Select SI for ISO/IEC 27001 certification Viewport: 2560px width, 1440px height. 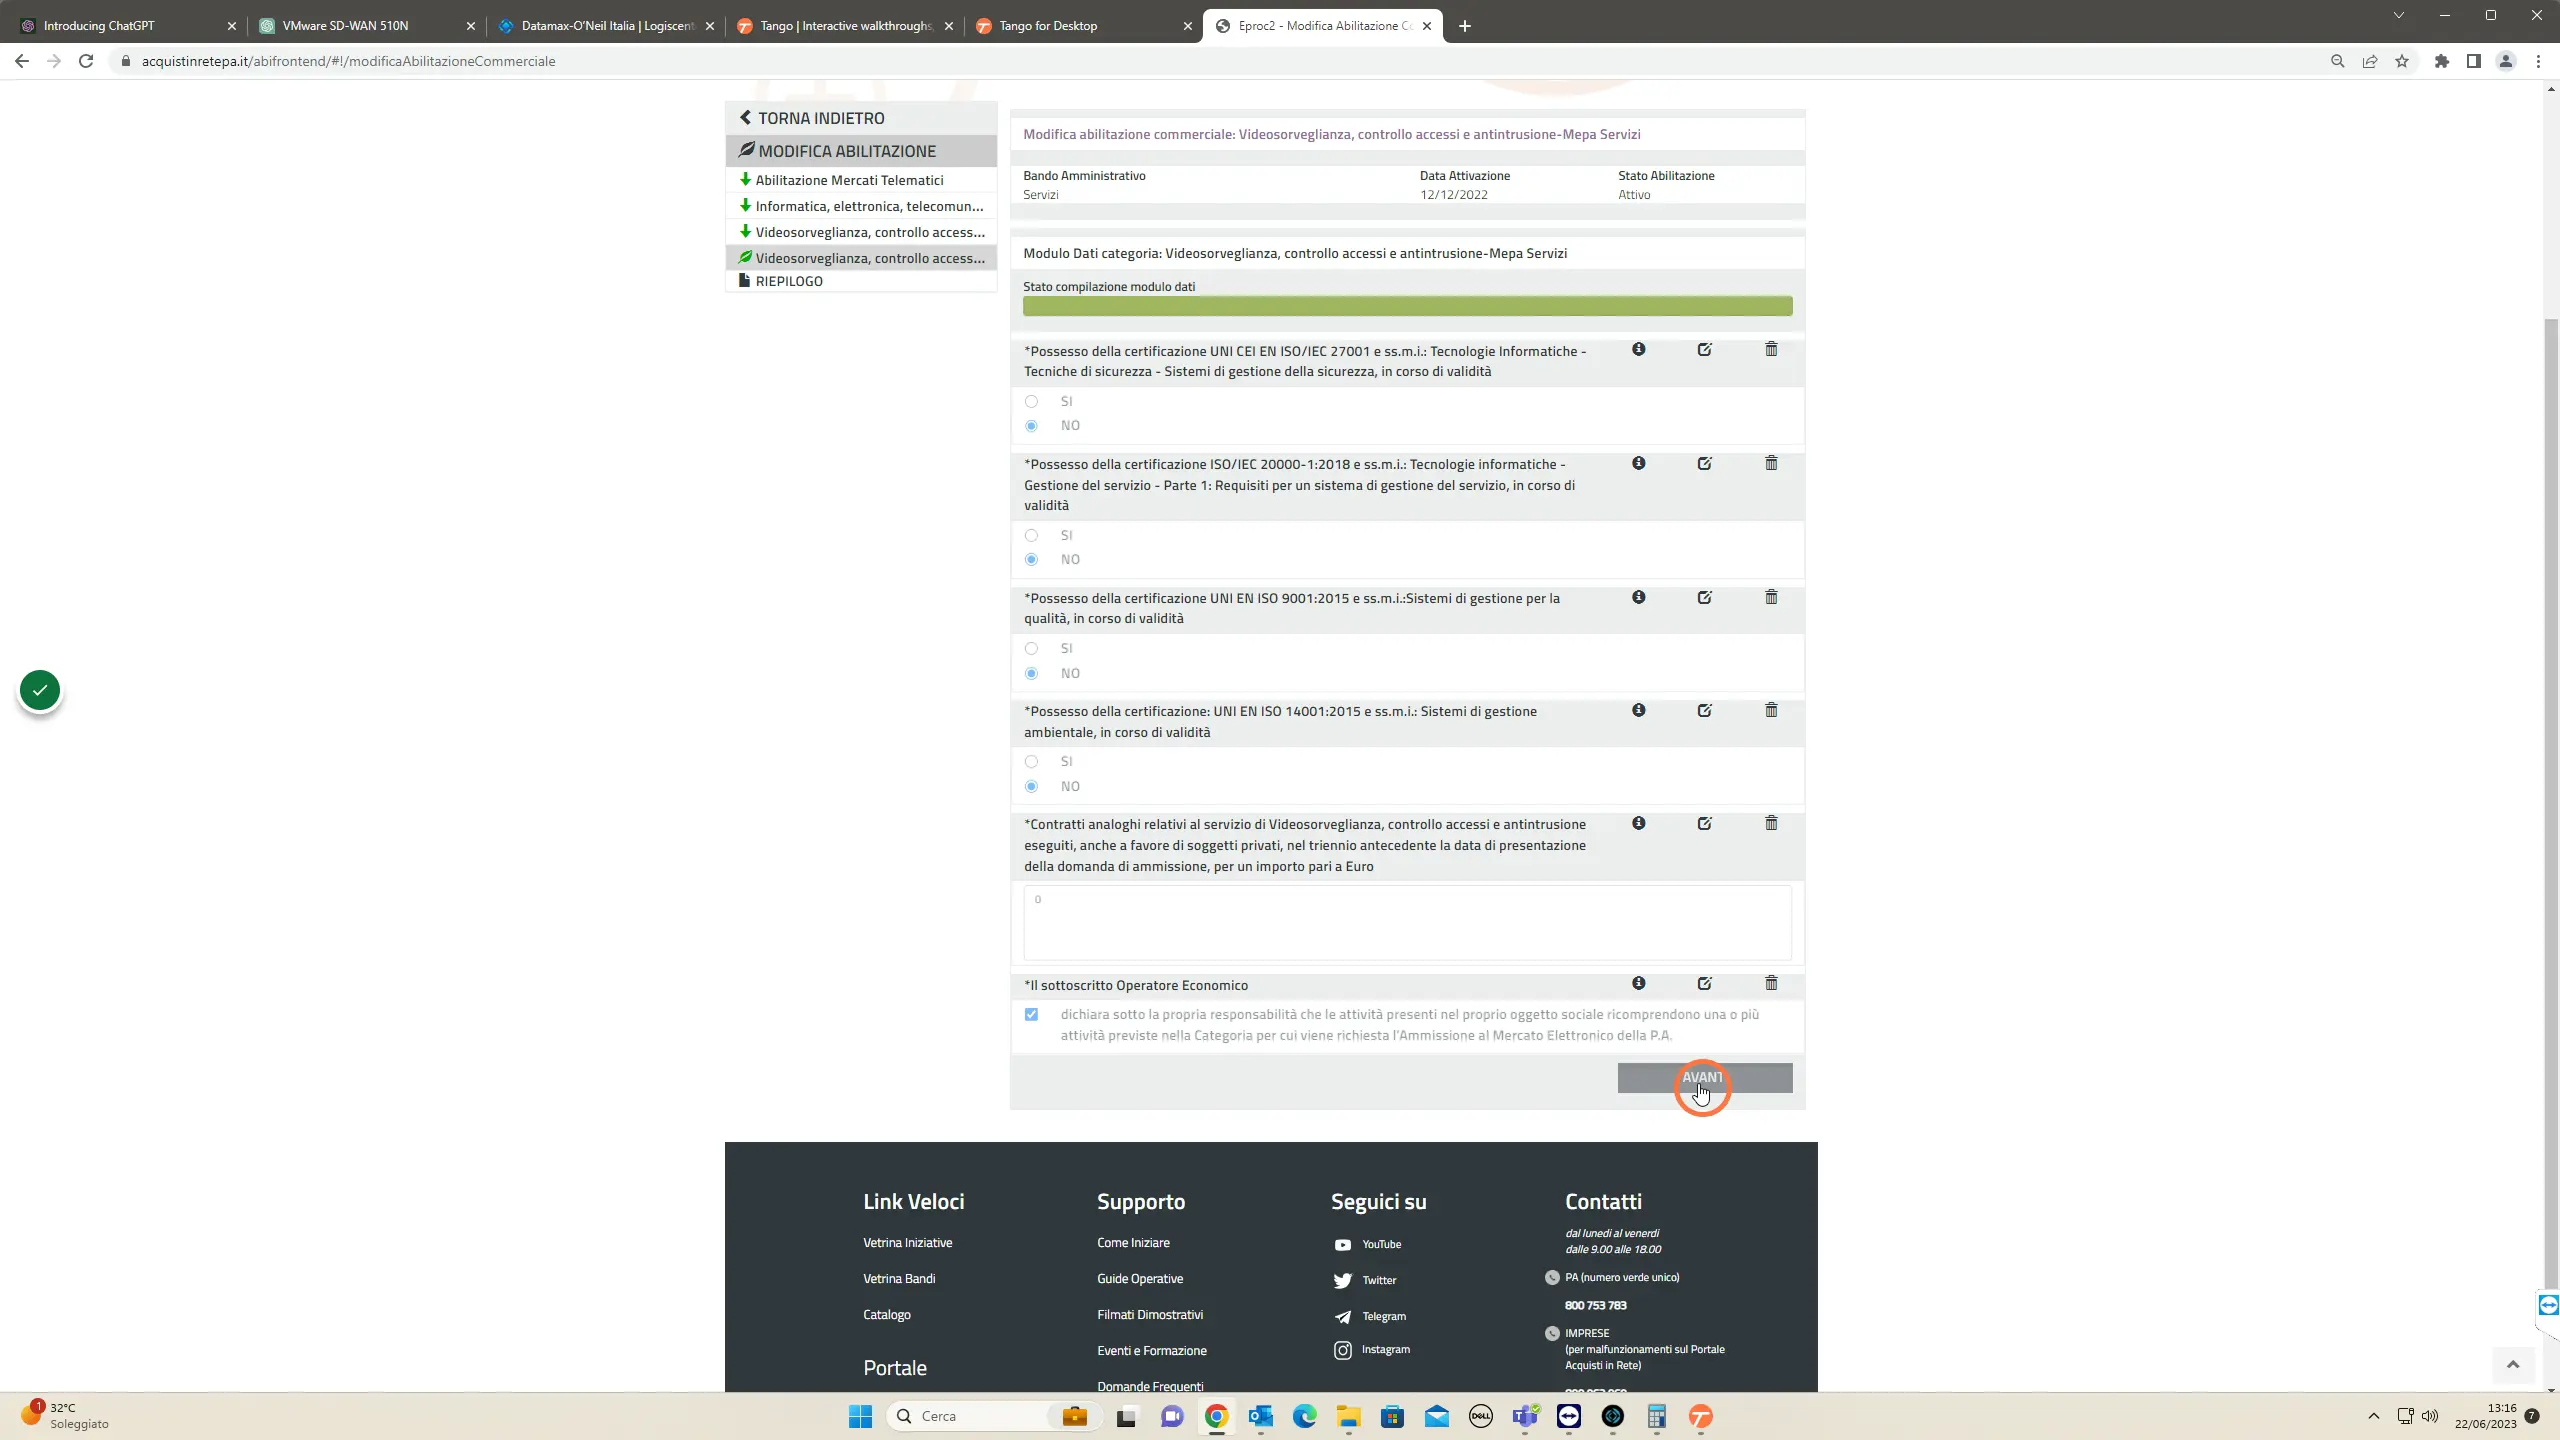(x=1031, y=401)
